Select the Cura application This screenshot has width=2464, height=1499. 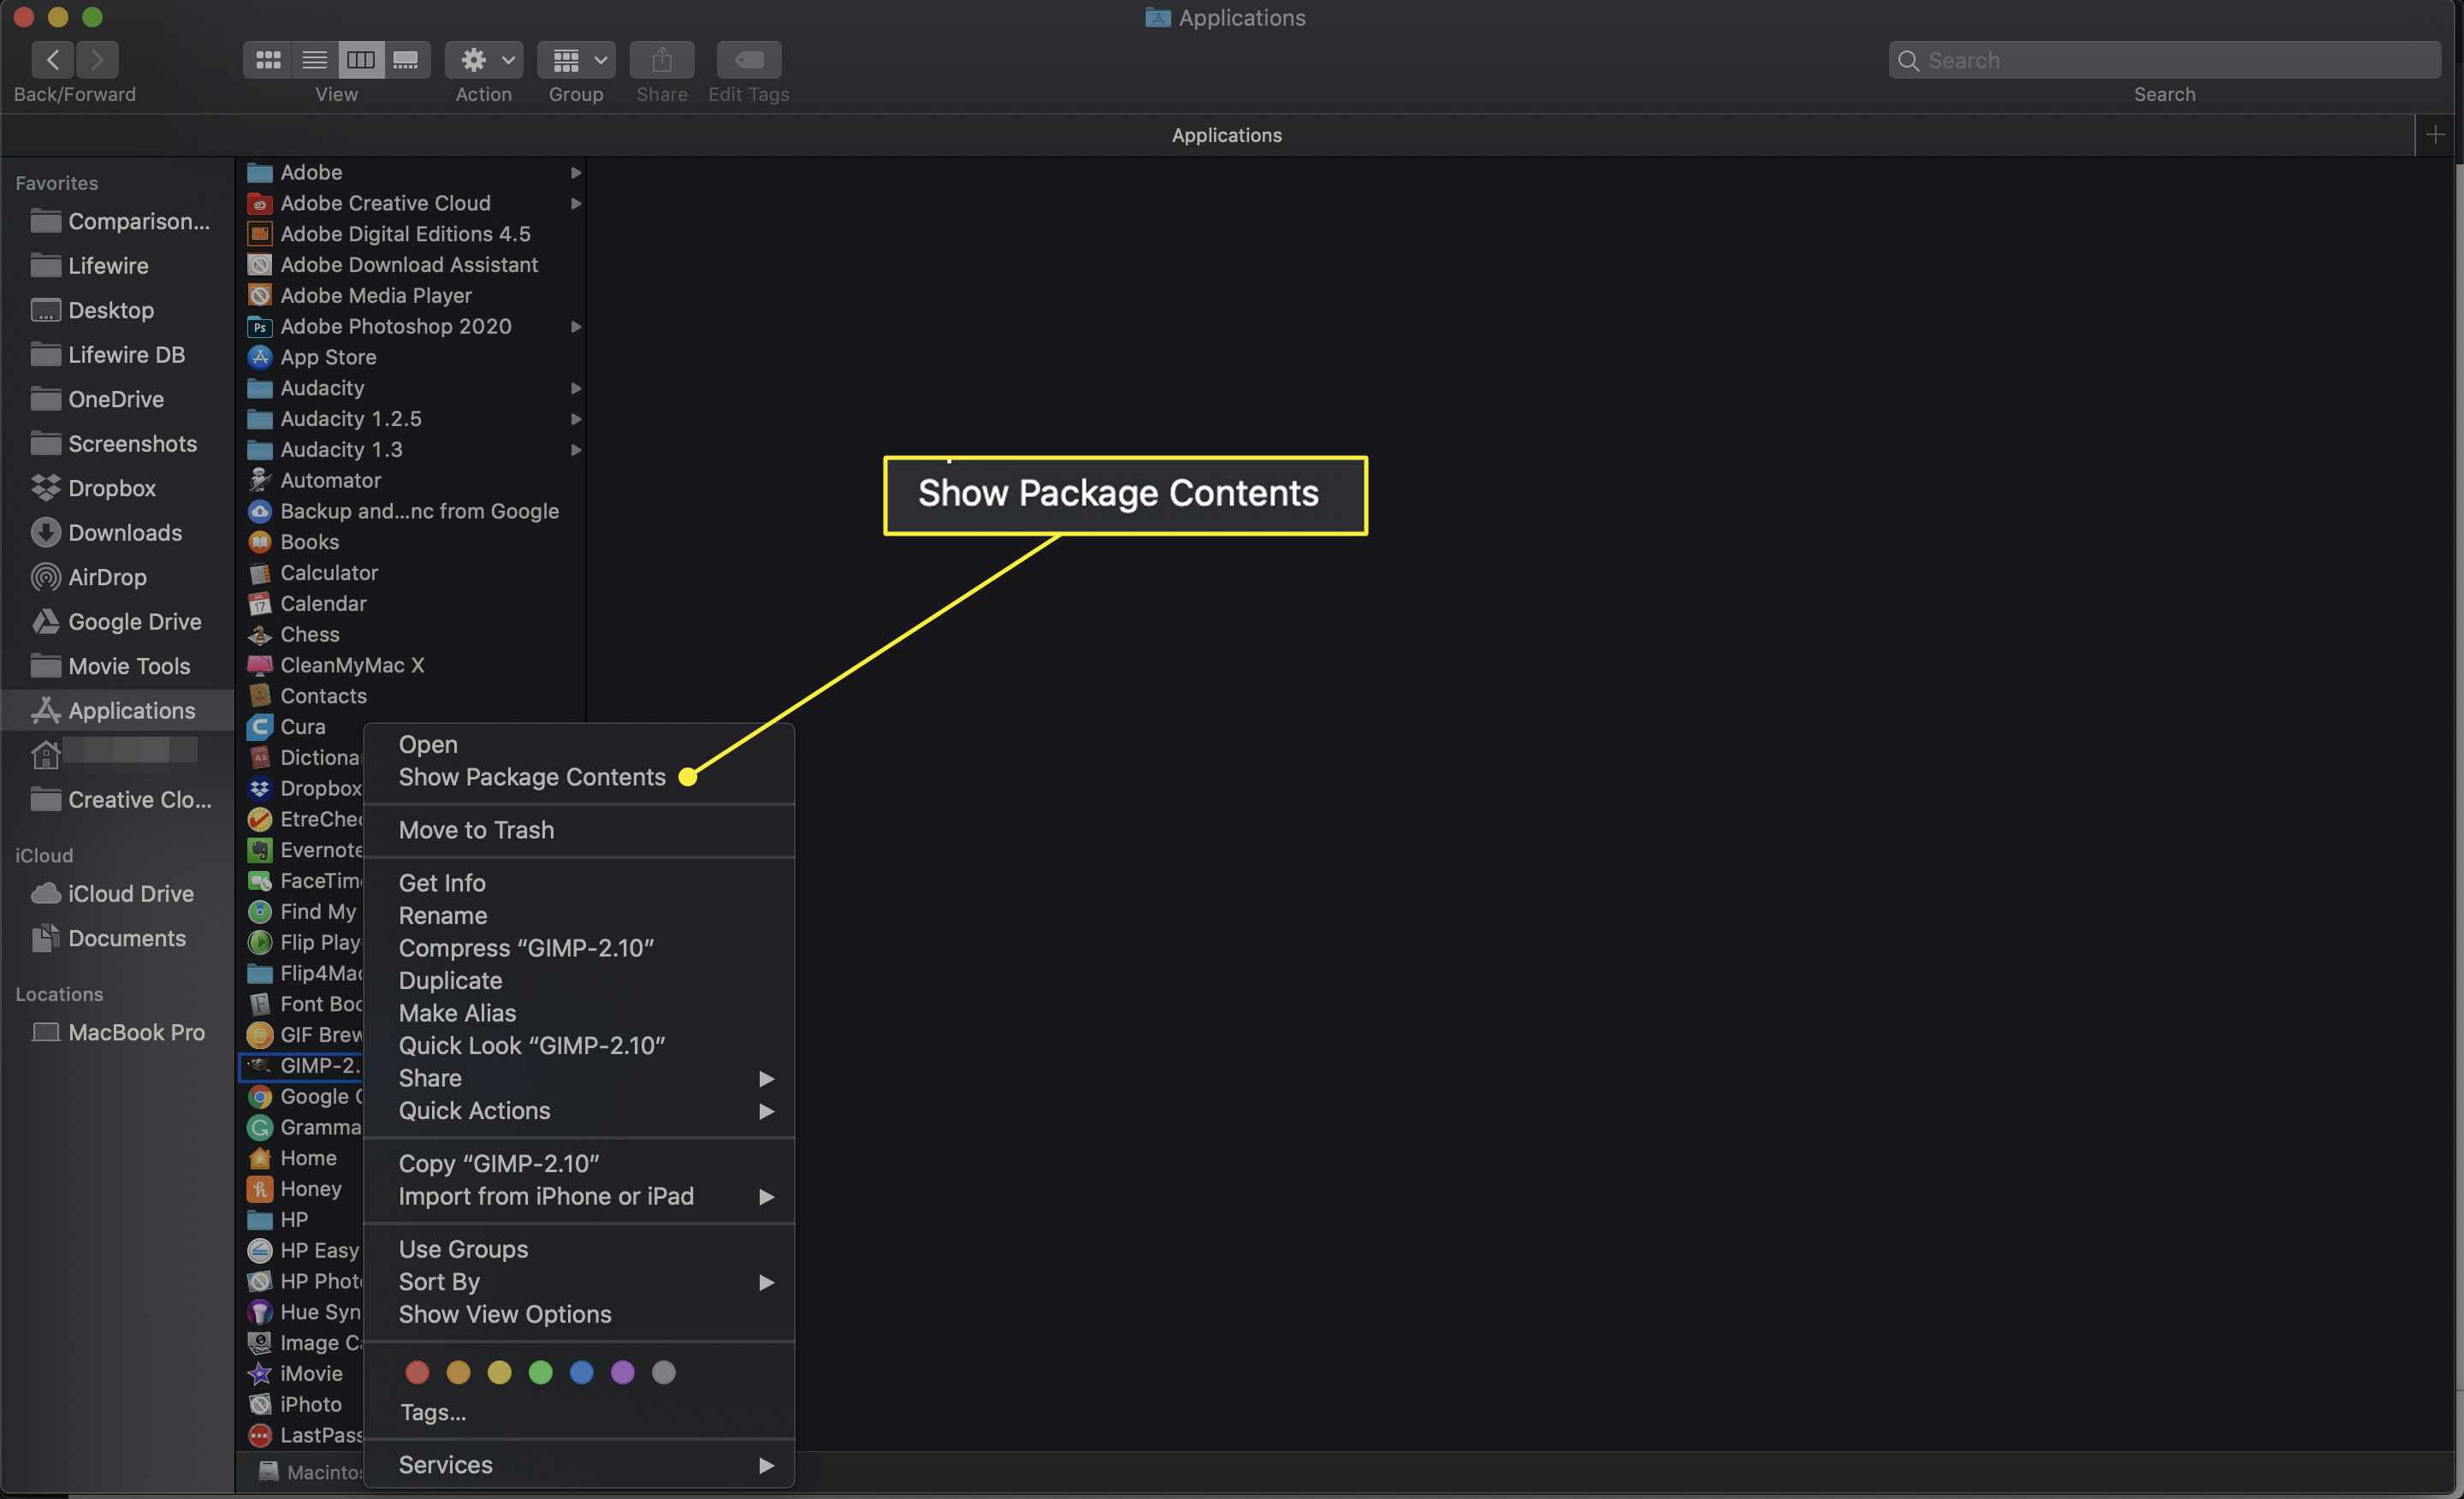click(x=303, y=726)
